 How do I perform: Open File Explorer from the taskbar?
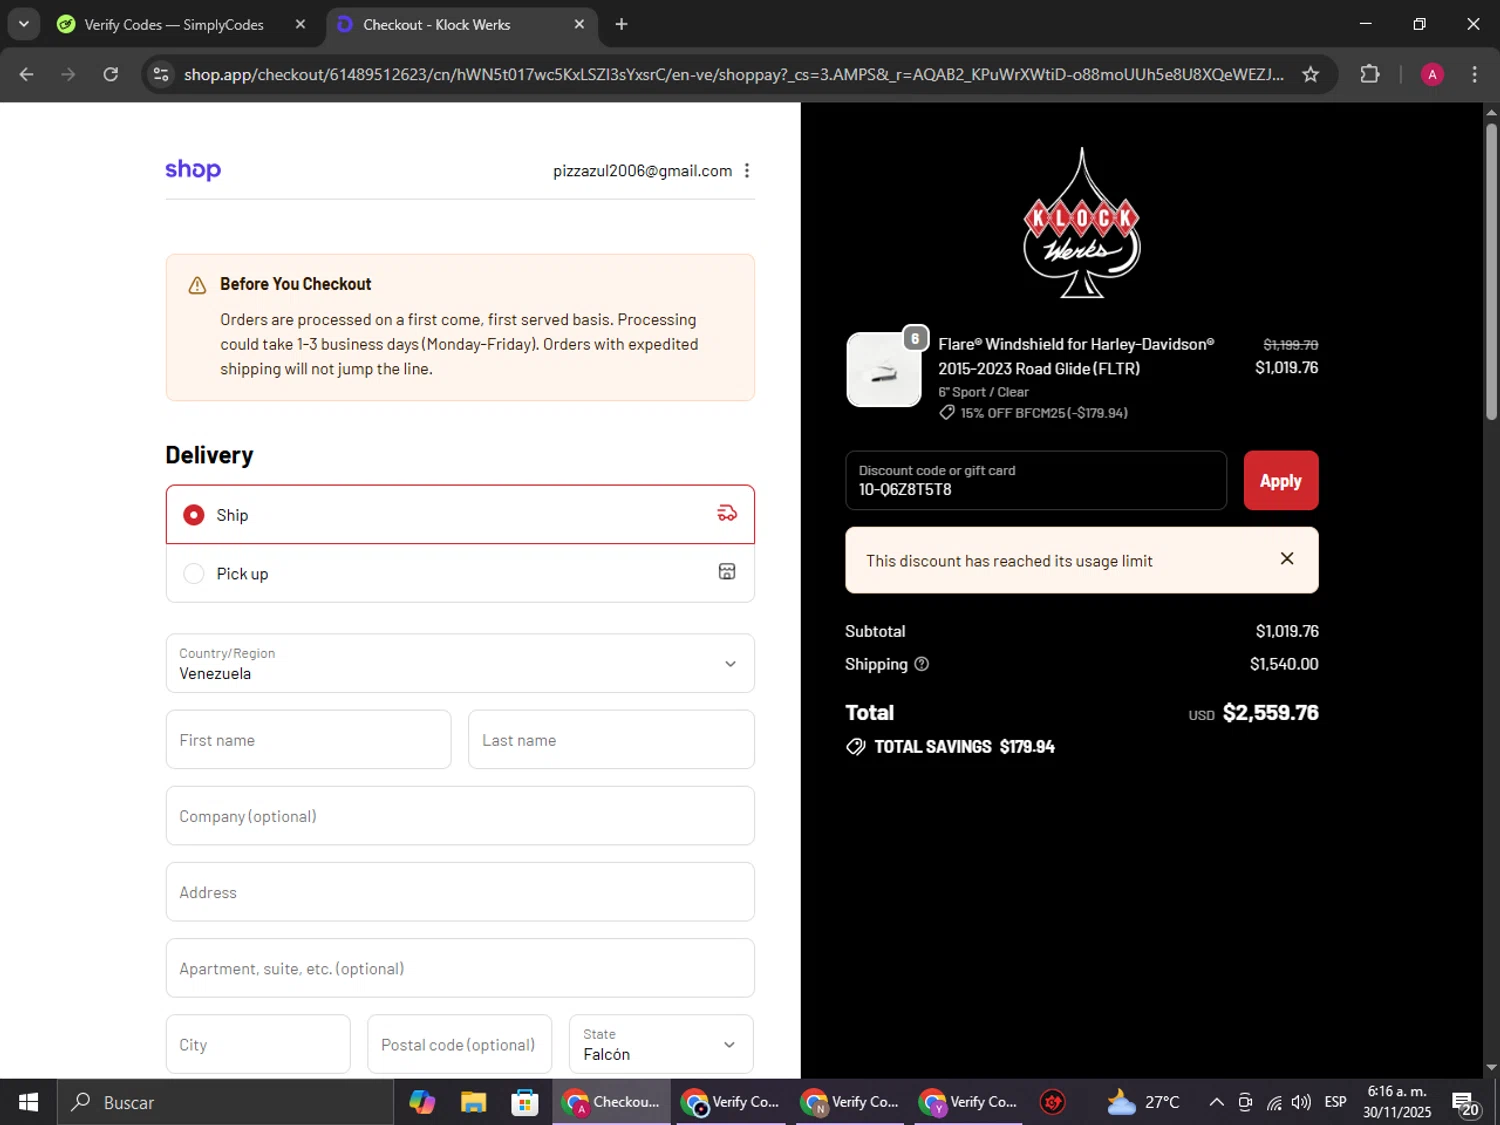point(473,1102)
